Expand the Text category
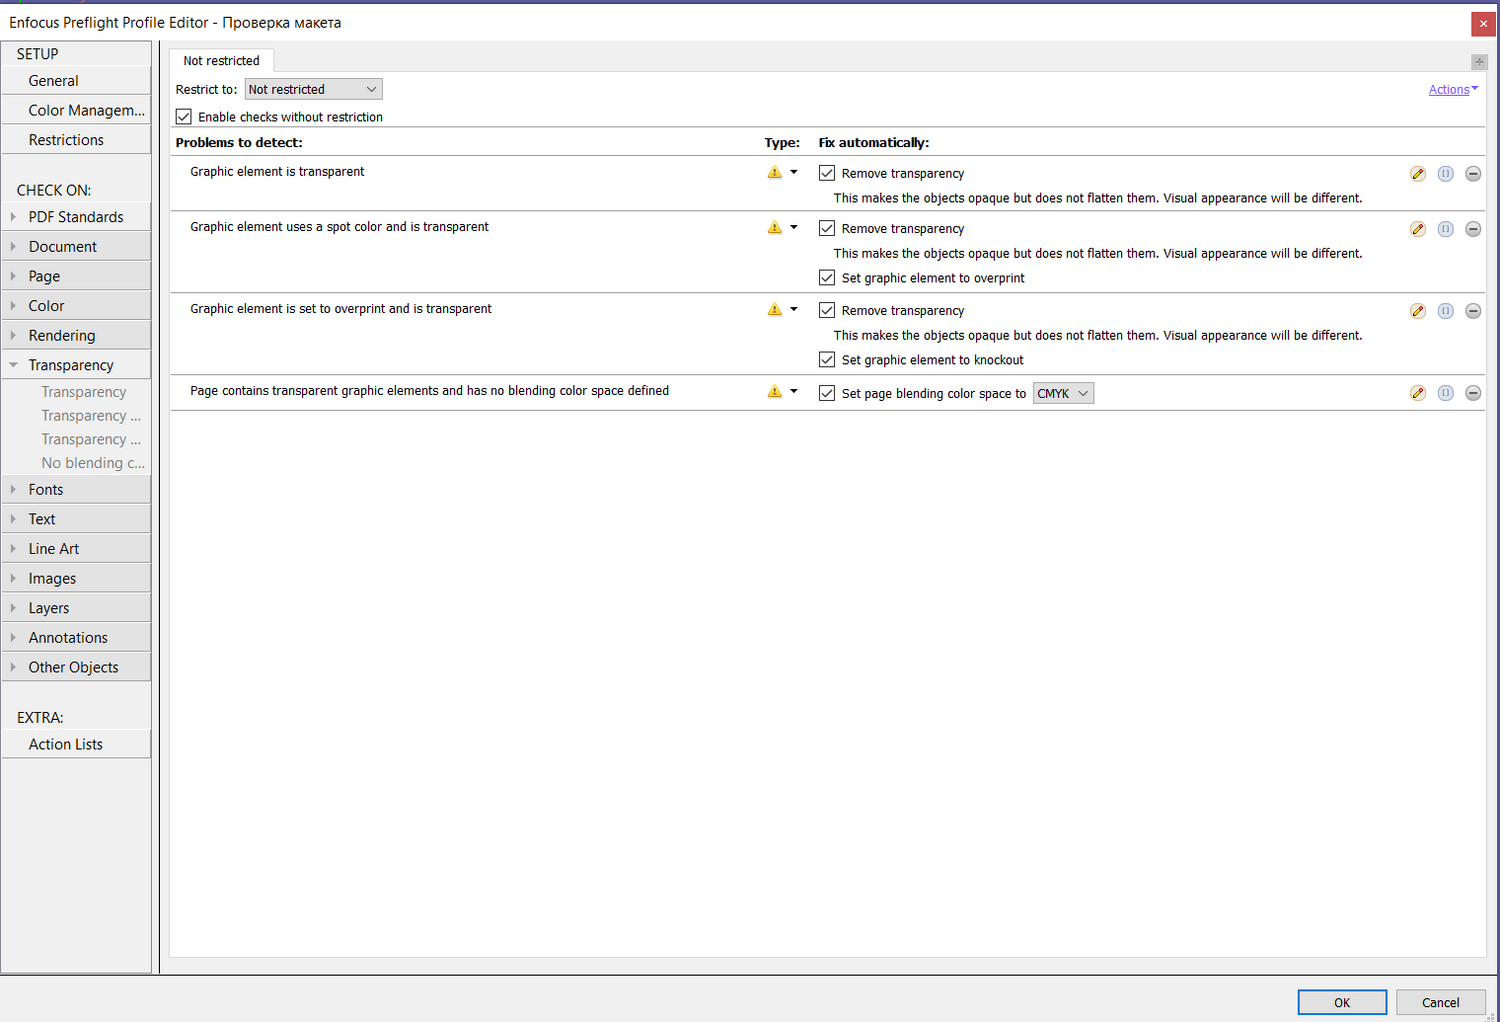This screenshot has width=1500, height=1022. point(13,519)
